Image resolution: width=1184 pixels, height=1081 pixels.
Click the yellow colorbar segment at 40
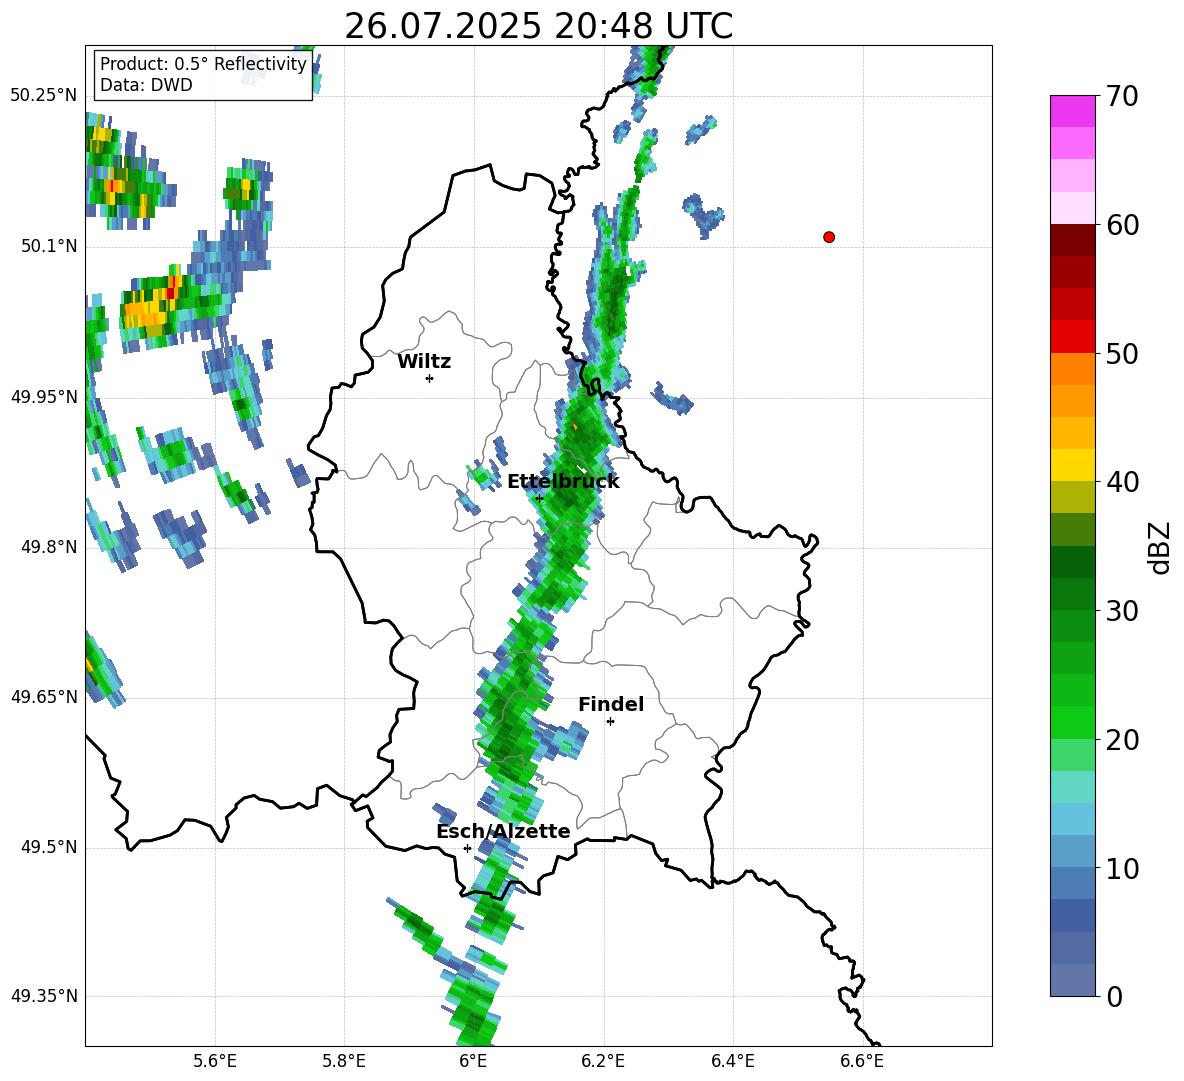[x=1072, y=465]
